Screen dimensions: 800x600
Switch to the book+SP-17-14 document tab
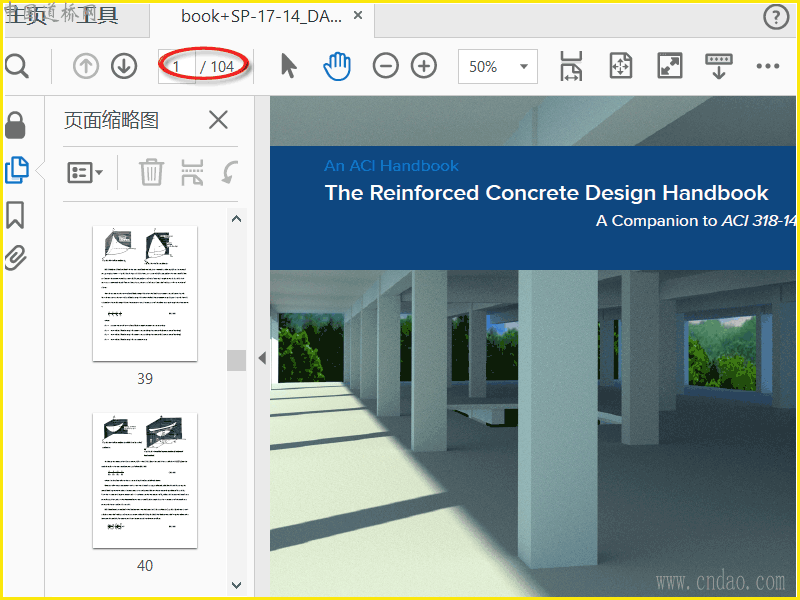[260, 16]
